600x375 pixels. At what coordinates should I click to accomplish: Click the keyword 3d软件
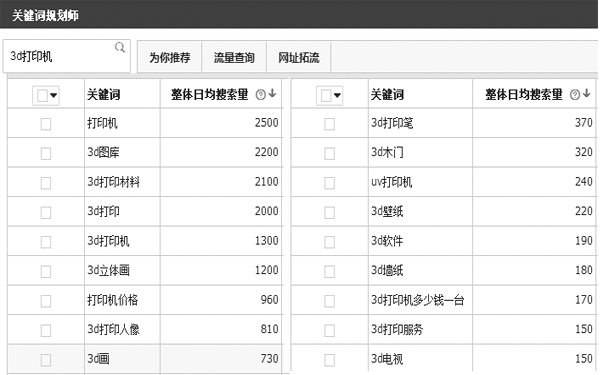coord(387,241)
